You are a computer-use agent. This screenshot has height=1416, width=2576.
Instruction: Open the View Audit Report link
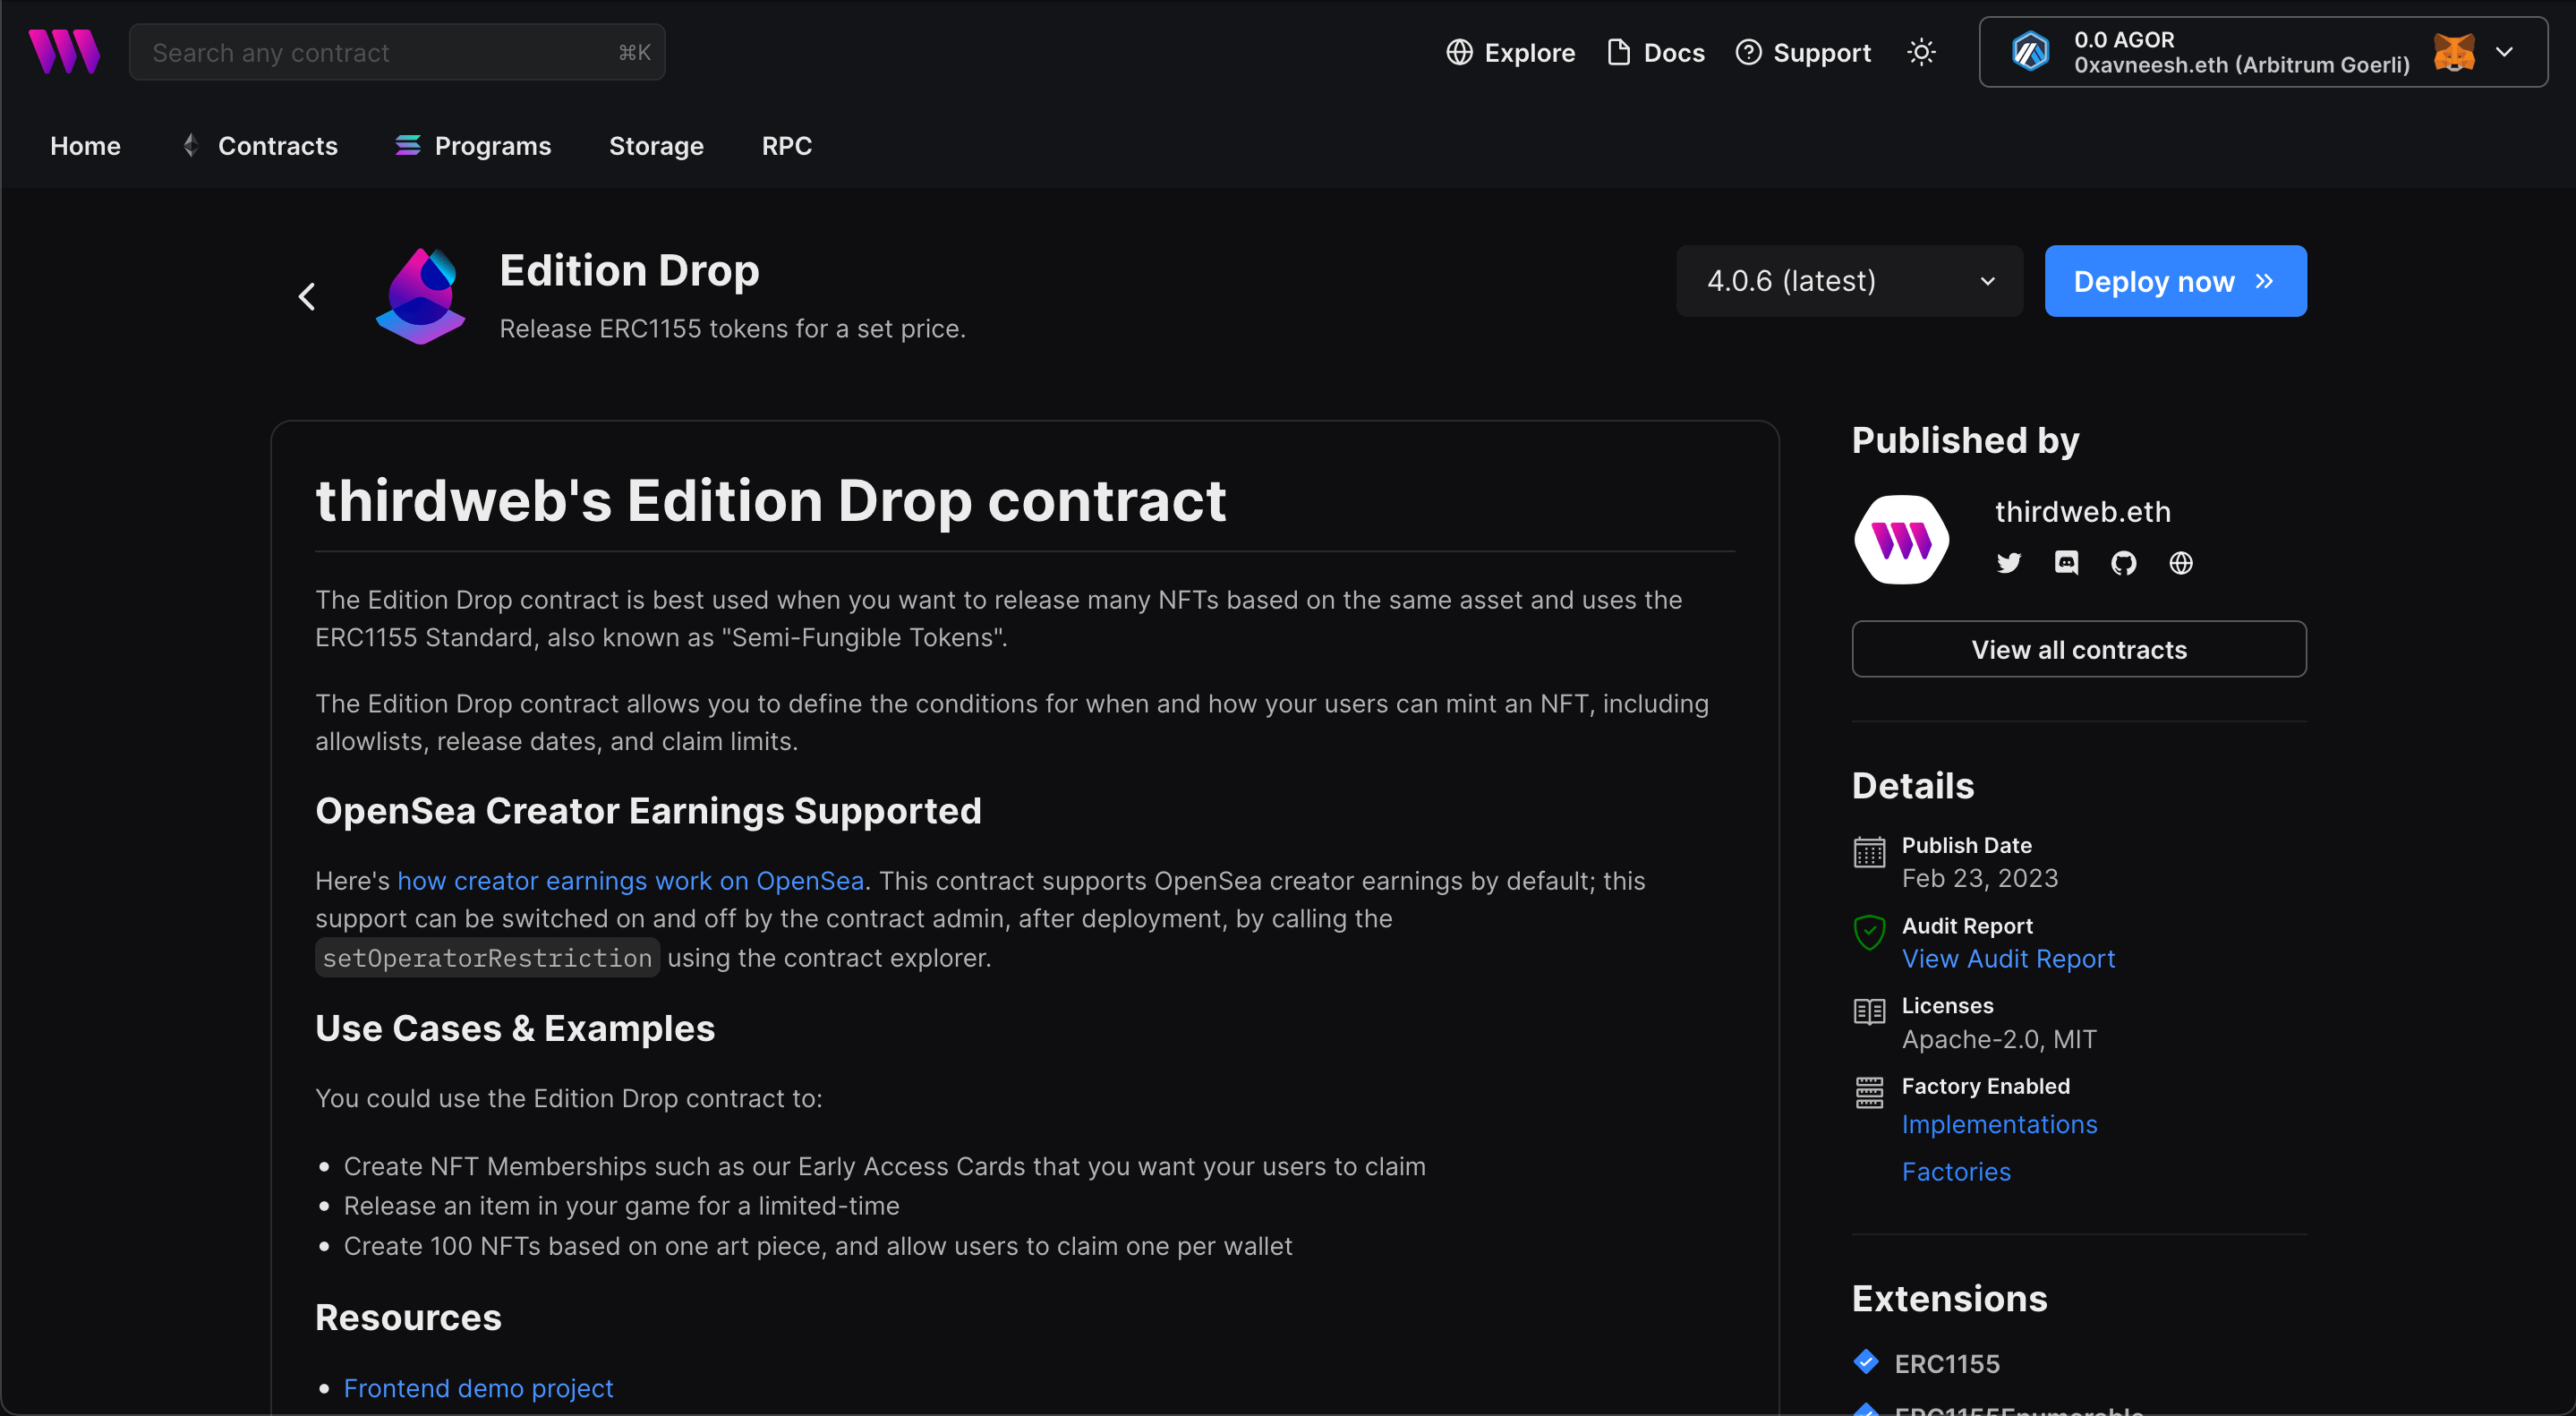tap(2008, 958)
